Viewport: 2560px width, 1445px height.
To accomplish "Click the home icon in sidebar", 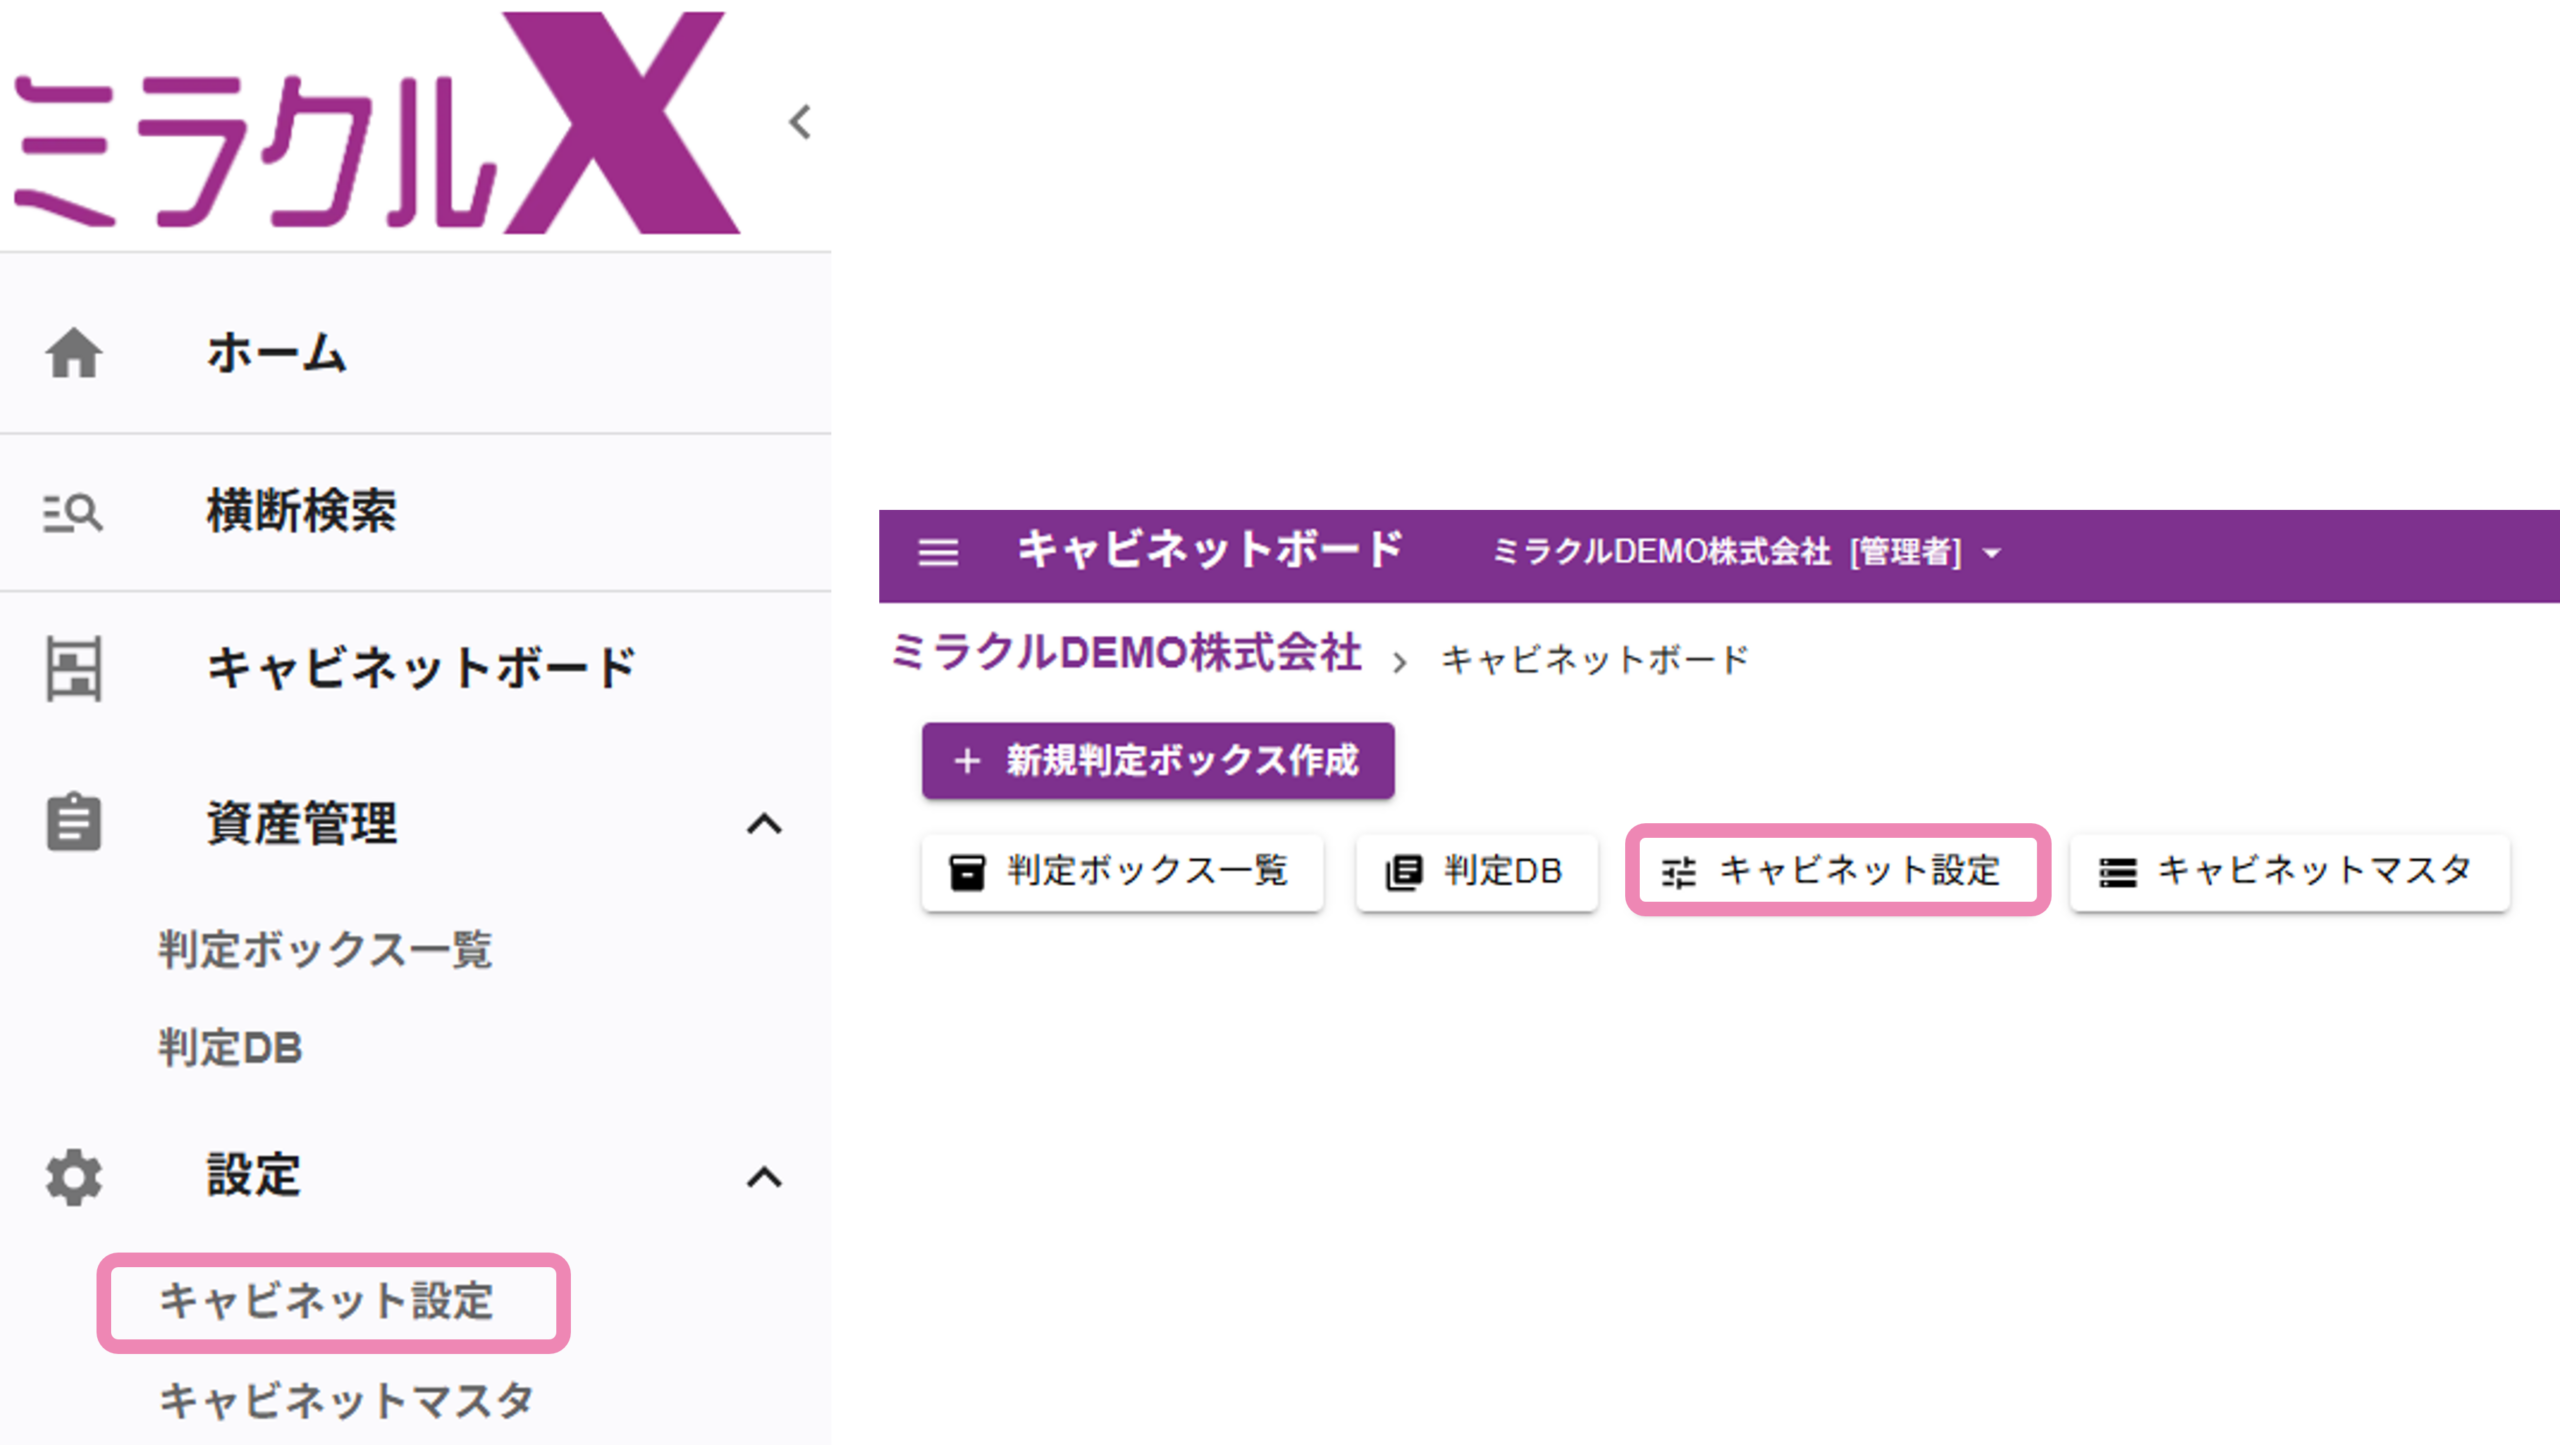I will click(74, 353).
